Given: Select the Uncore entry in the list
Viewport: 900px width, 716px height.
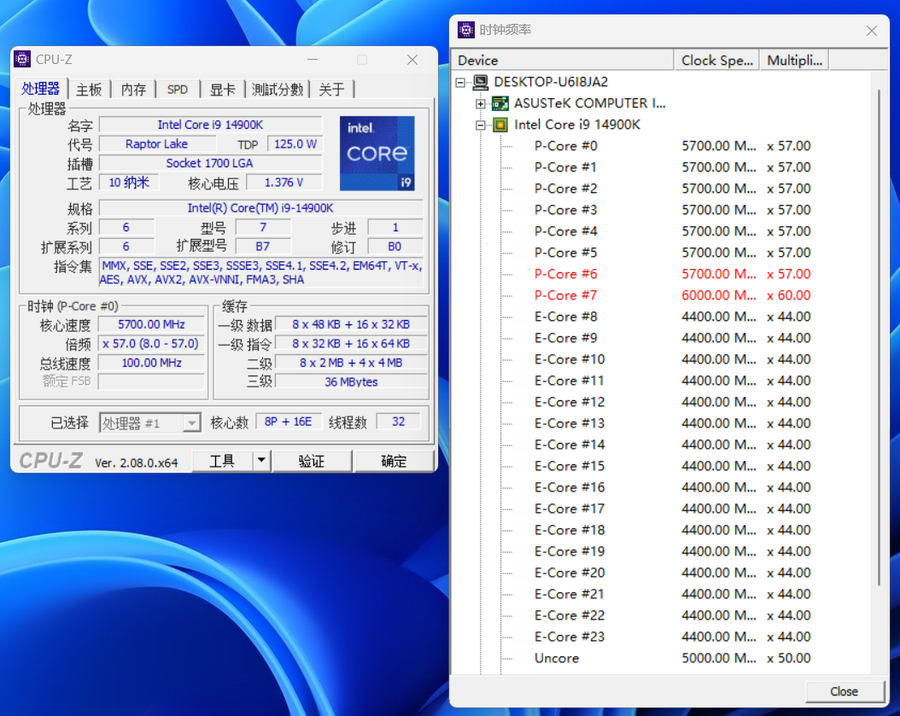Looking at the screenshot, I should [557, 658].
